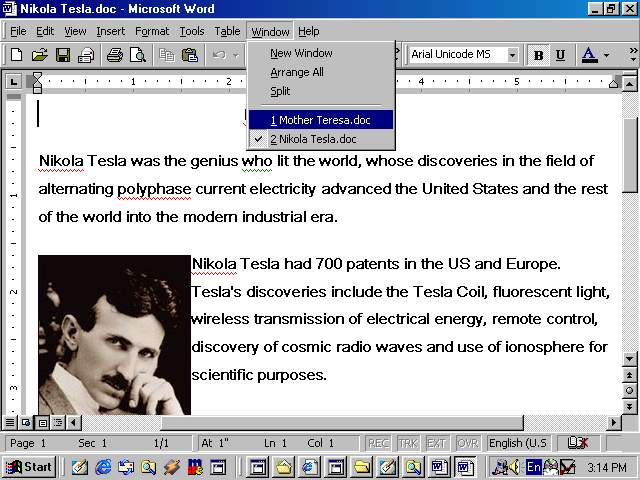Select checked Nikola Tesla.doc entry
Image resolution: width=640 pixels, height=480 pixels.
coord(321,139)
